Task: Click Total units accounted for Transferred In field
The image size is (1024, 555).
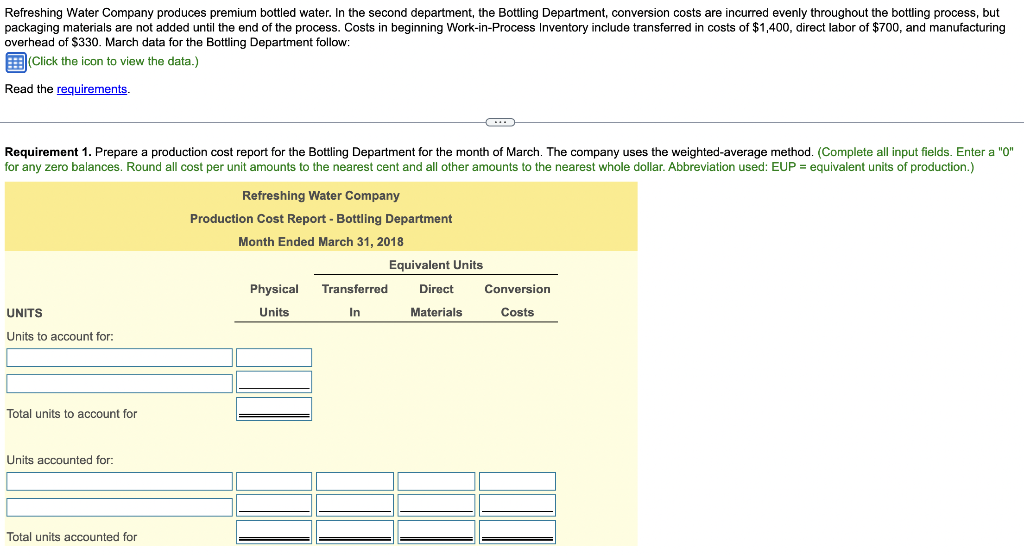Action: pyautogui.click(x=355, y=532)
